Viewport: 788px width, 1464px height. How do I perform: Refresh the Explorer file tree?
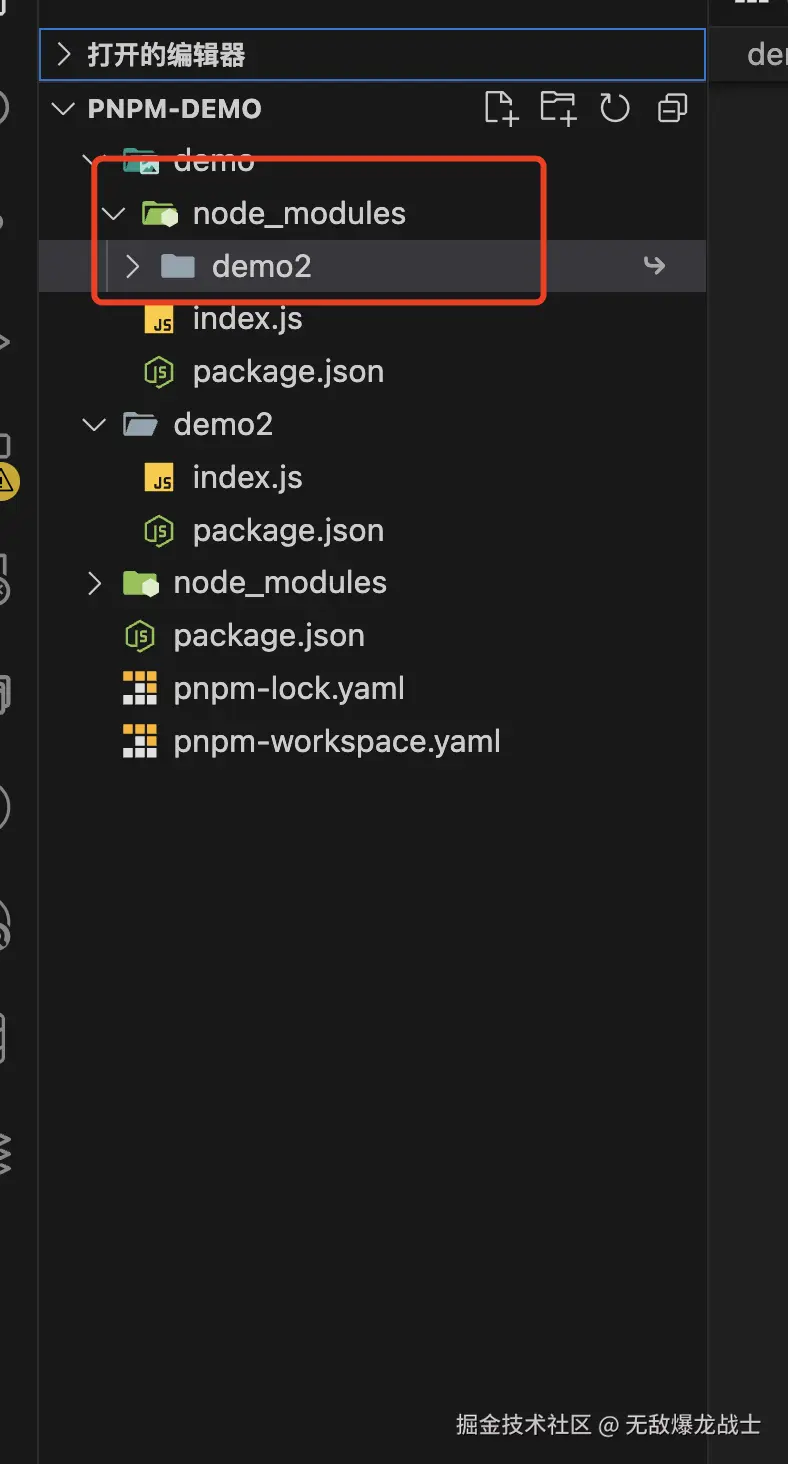click(x=615, y=108)
